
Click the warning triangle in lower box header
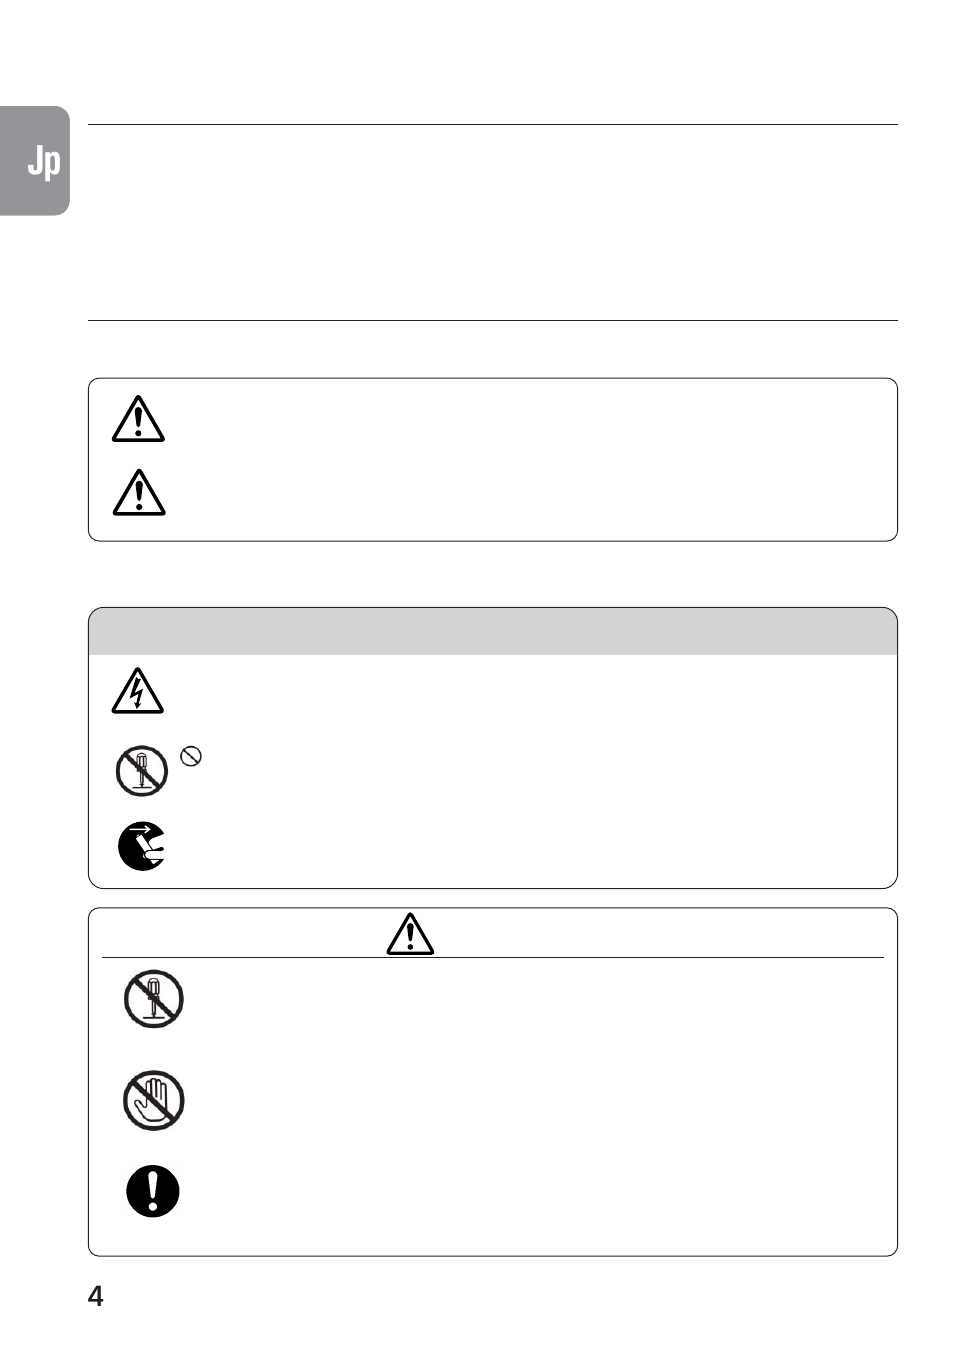click(410, 933)
